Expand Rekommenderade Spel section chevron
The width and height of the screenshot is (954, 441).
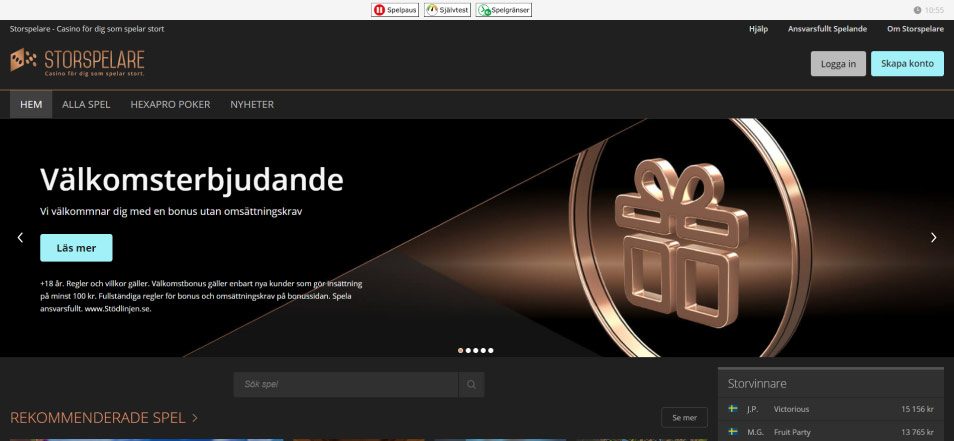[195, 418]
